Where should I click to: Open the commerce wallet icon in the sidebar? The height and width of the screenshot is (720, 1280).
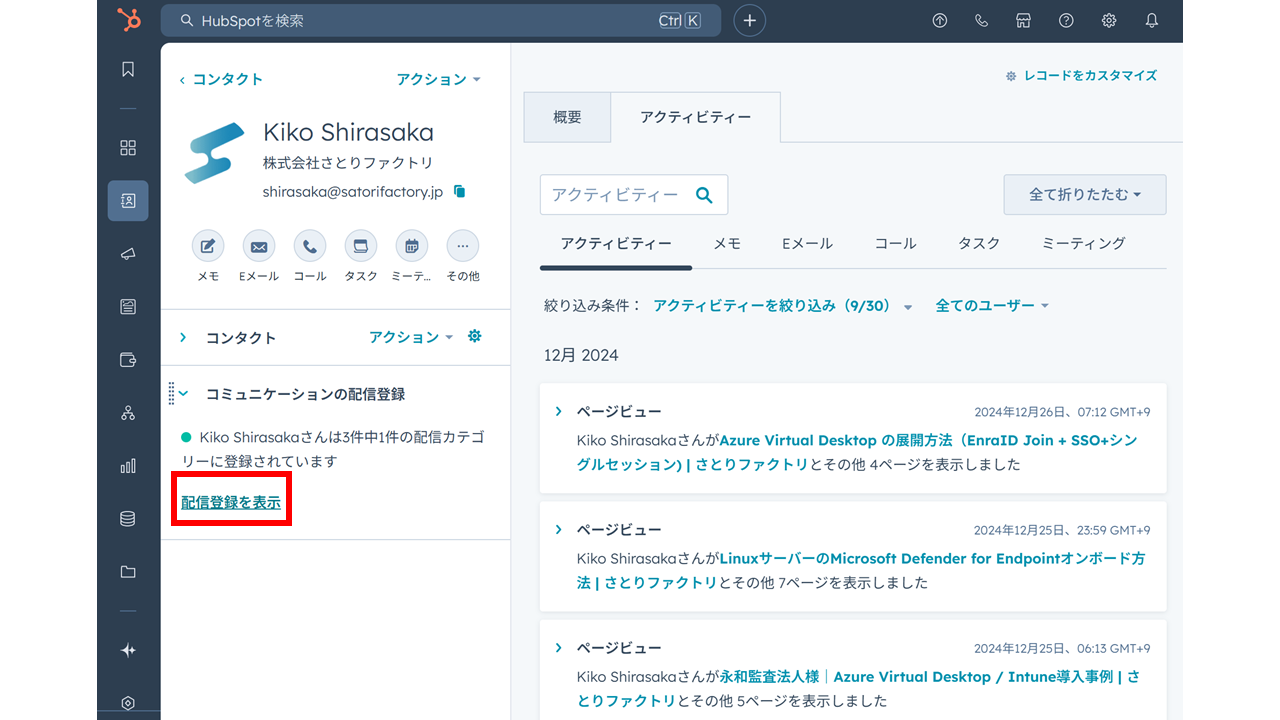point(128,360)
